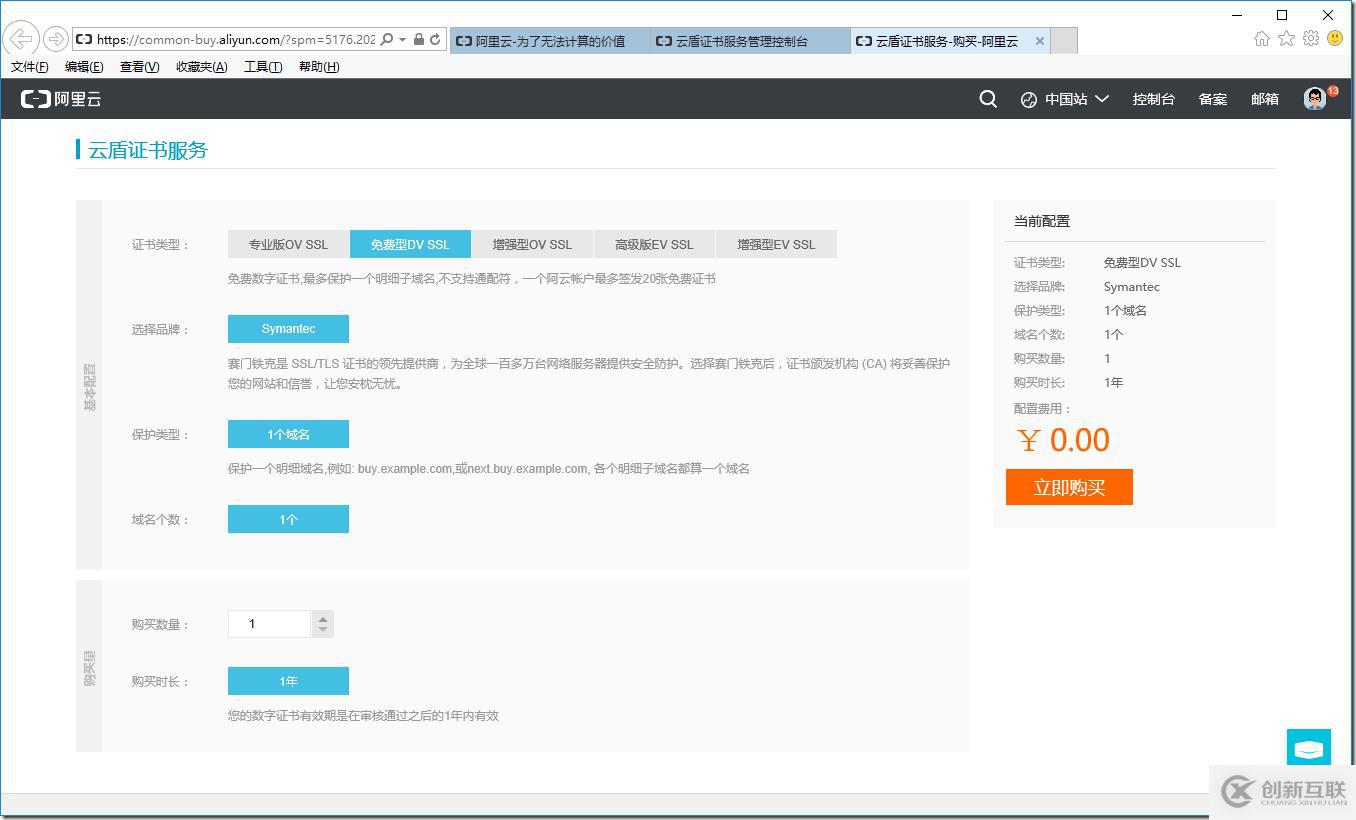The width and height of the screenshot is (1356, 820).
Task: Open the 文件(F) menu
Action: click(x=29, y=67)
